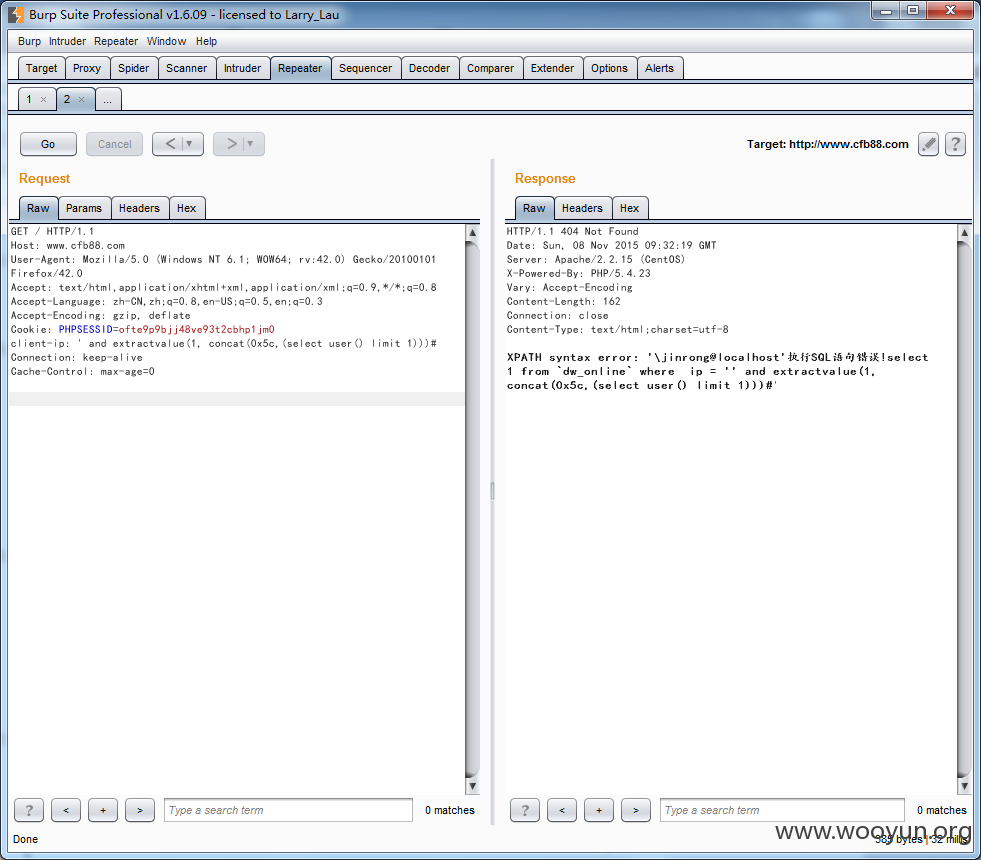The height and width of the screenshot is (860, 981).
Task: Click Request scrollbar down arrow
Action: tap(472, 786)
